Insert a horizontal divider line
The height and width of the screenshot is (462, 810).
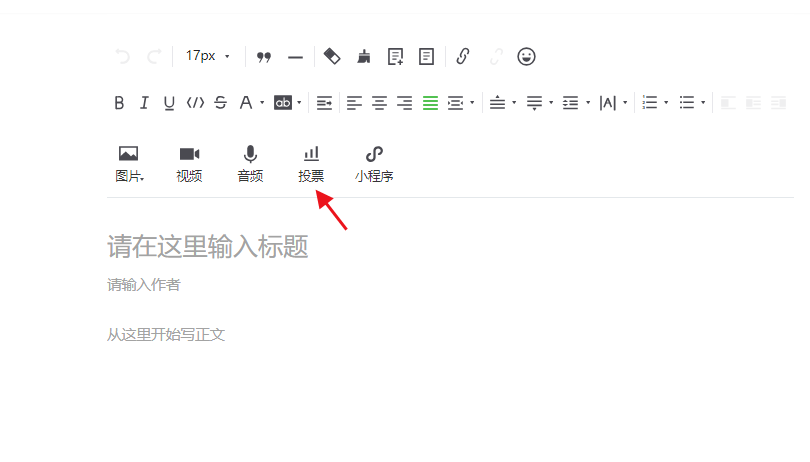pos(295,57)
